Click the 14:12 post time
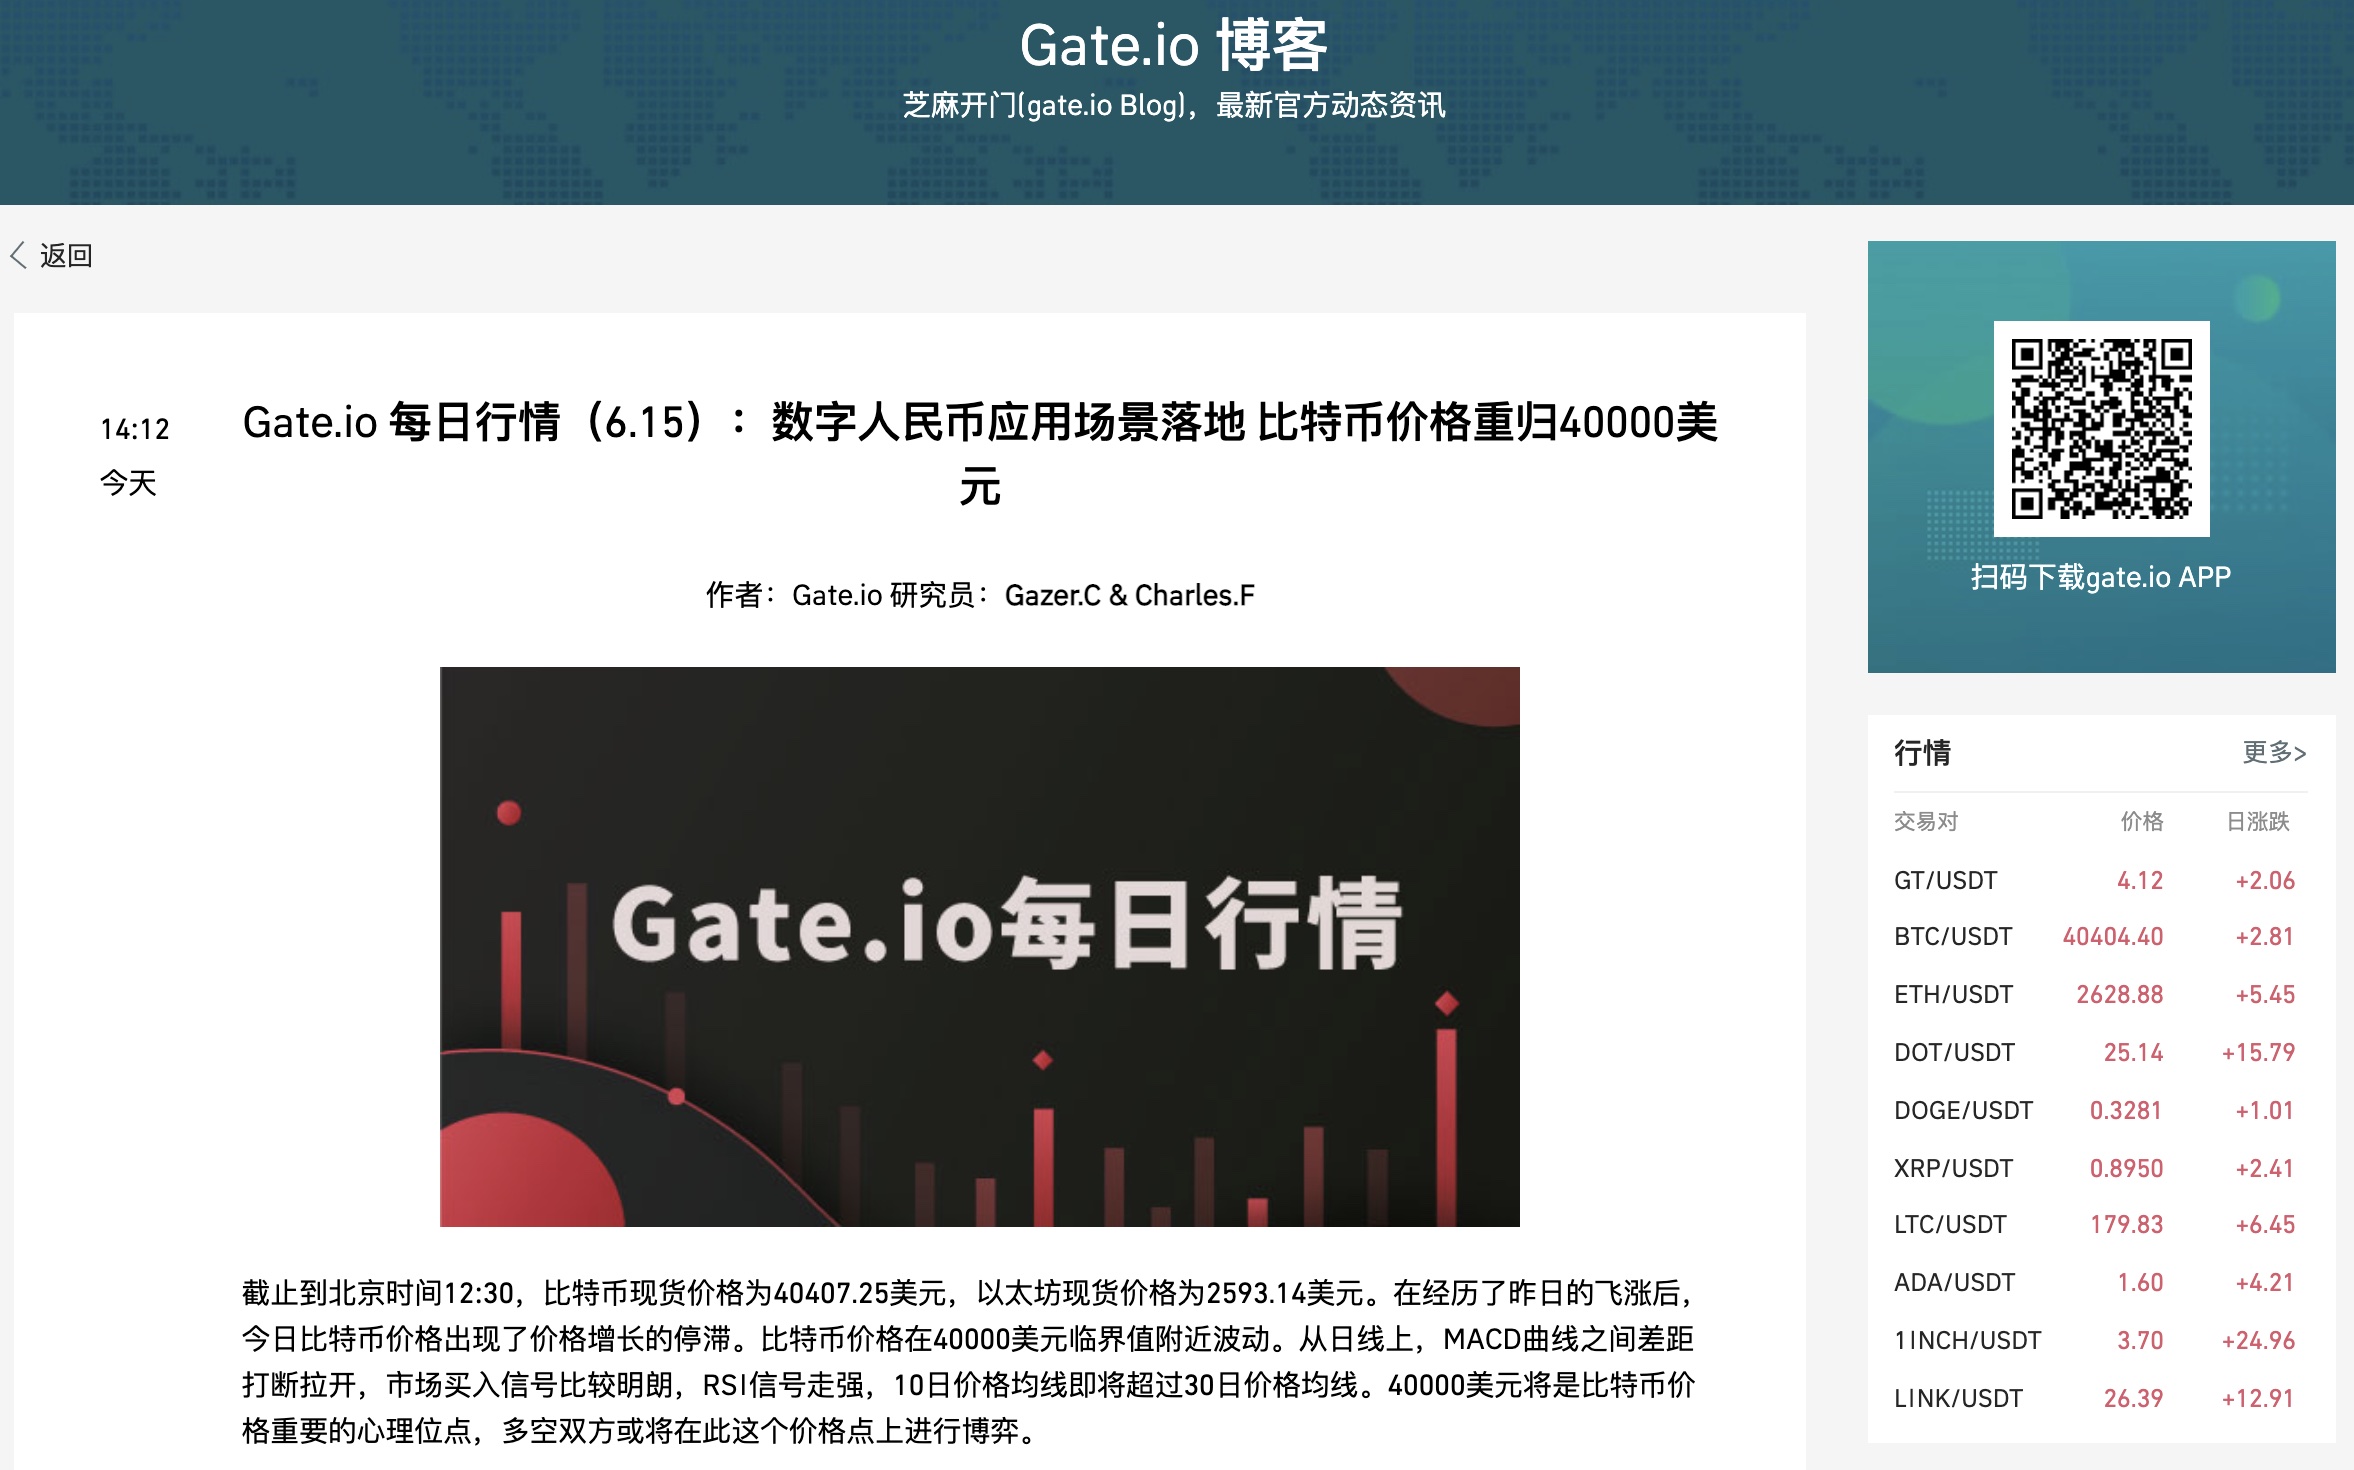Image resolution: width=2354 pixels, height=1470 pixels. click(135, 429)
